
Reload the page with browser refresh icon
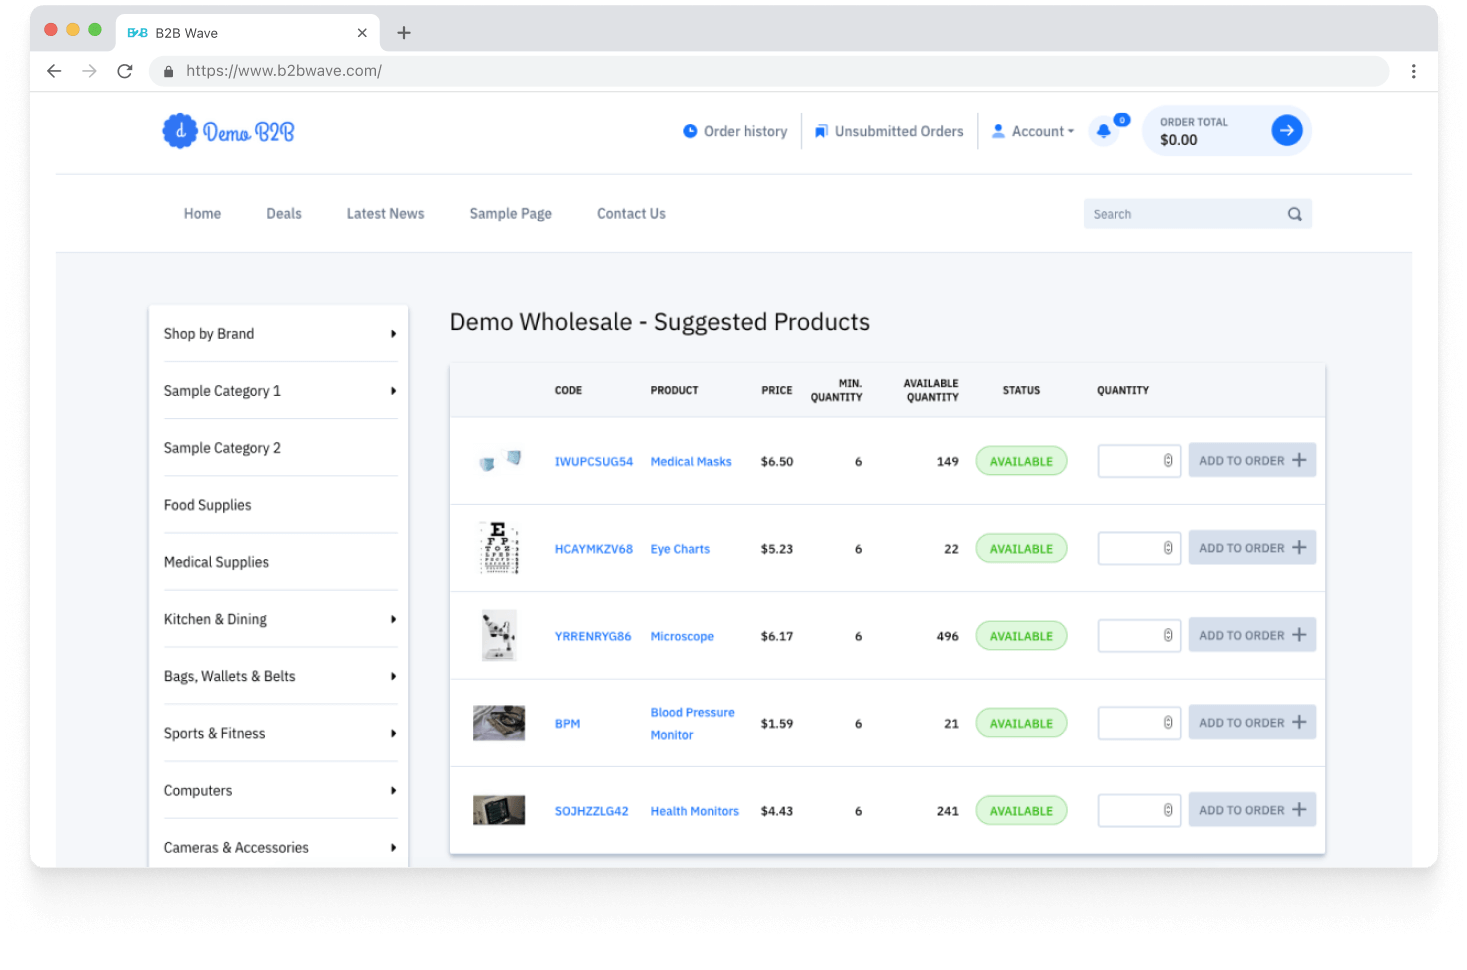125,71
